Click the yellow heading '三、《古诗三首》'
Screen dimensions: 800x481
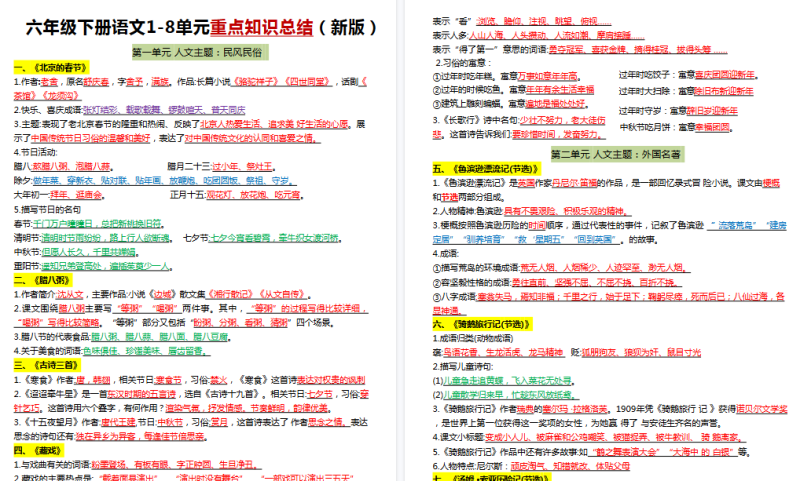(47, 365)
